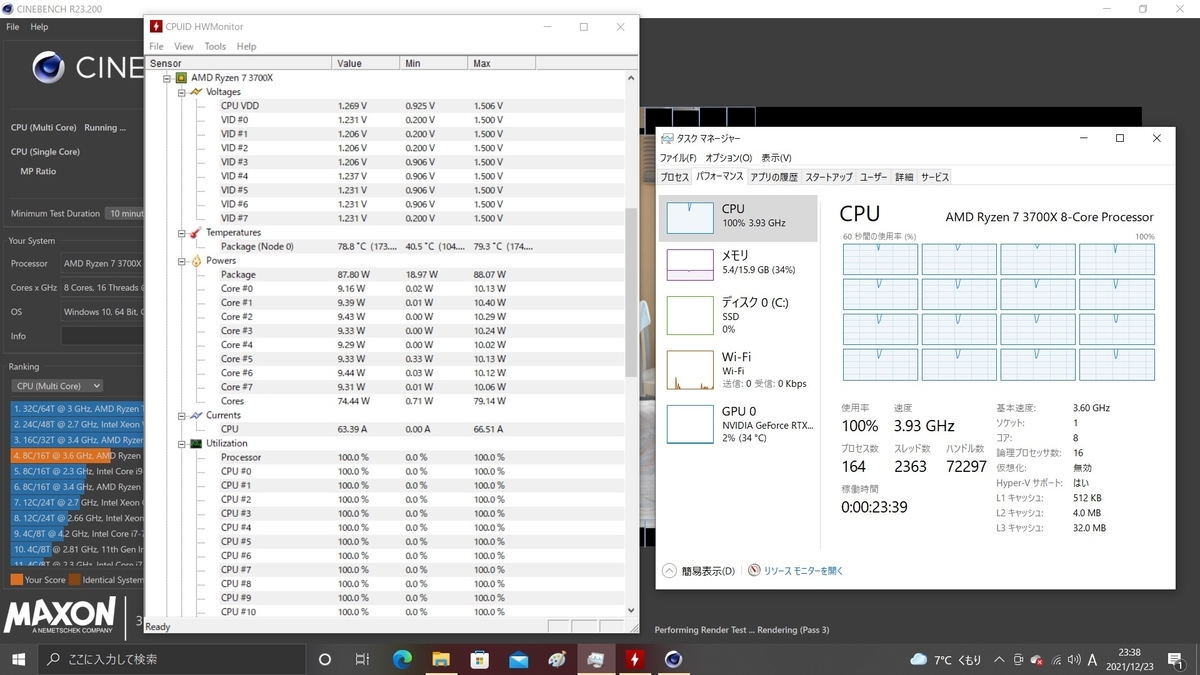Open Mail app from the taskbar
This screenshot has height=675, width=1200.
519,659
